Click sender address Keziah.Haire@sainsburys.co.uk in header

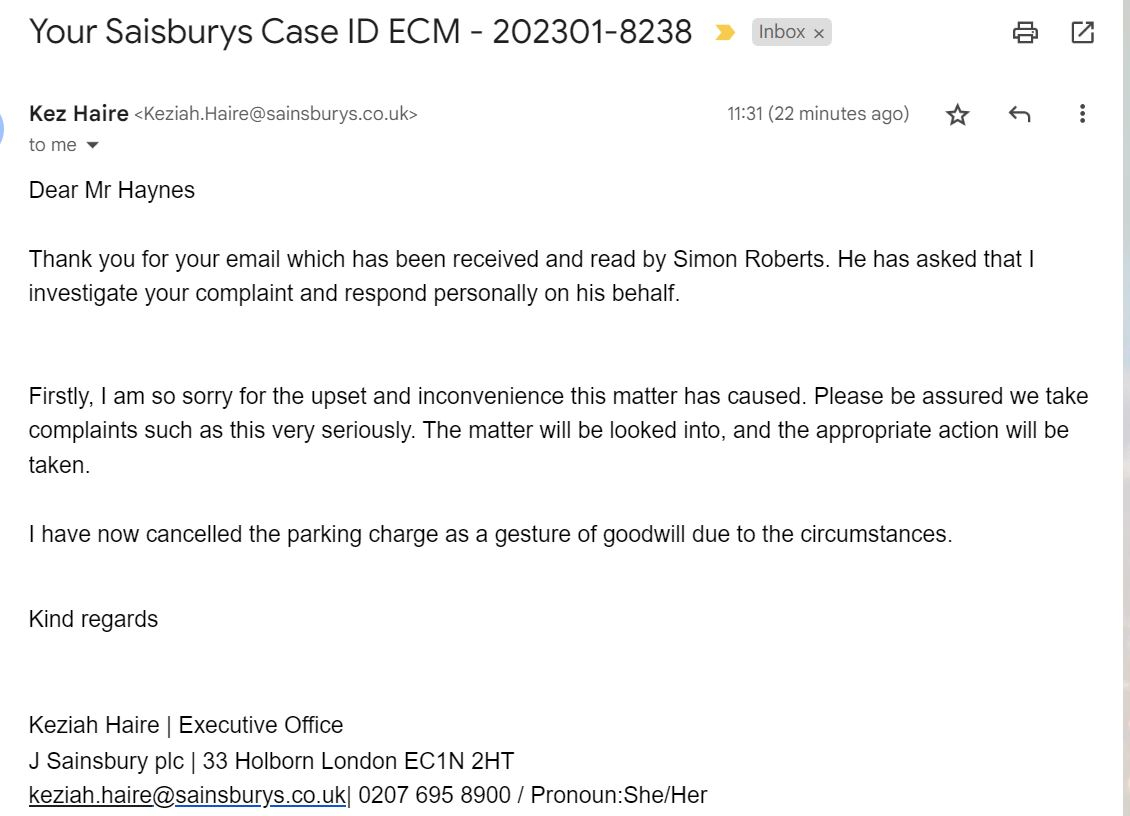pos(276,114)
